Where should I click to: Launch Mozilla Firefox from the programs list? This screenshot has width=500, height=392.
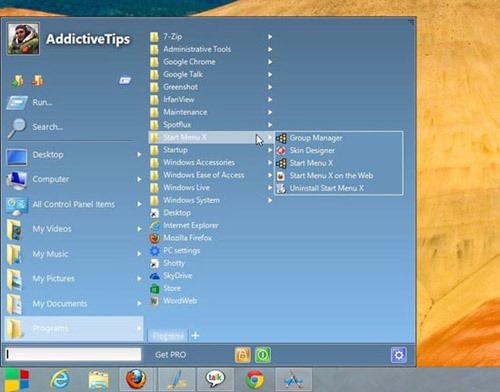(x=181, y=238)
